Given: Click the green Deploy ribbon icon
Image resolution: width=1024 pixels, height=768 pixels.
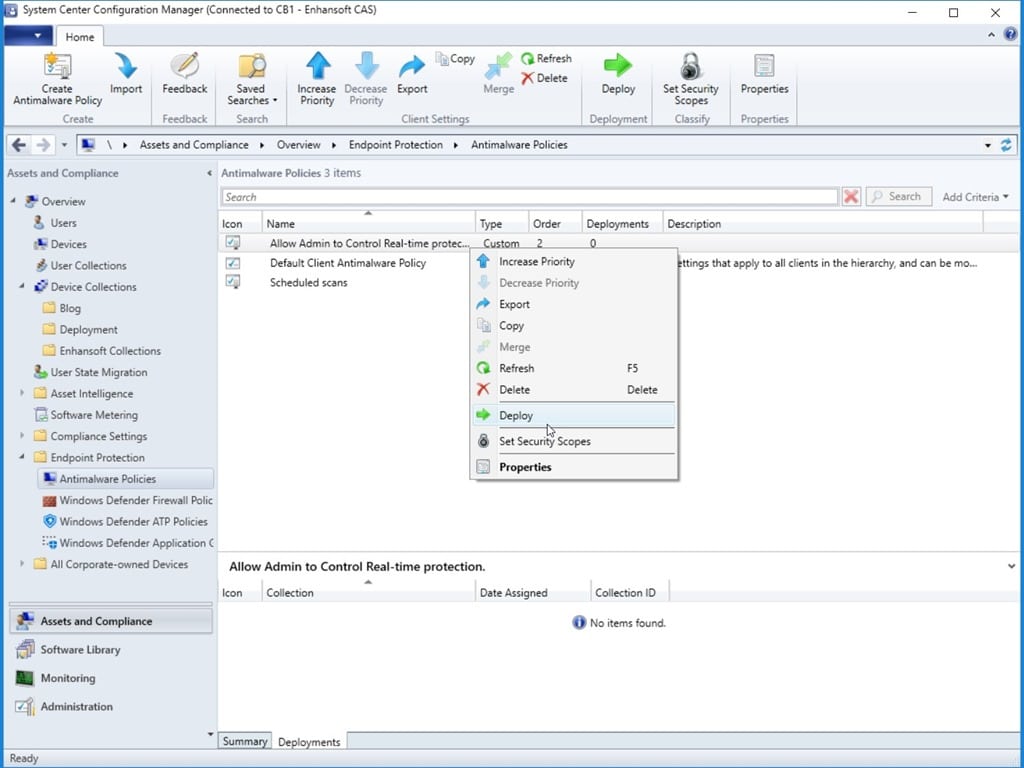Looking at the screenshot, I should pos(618,66).
